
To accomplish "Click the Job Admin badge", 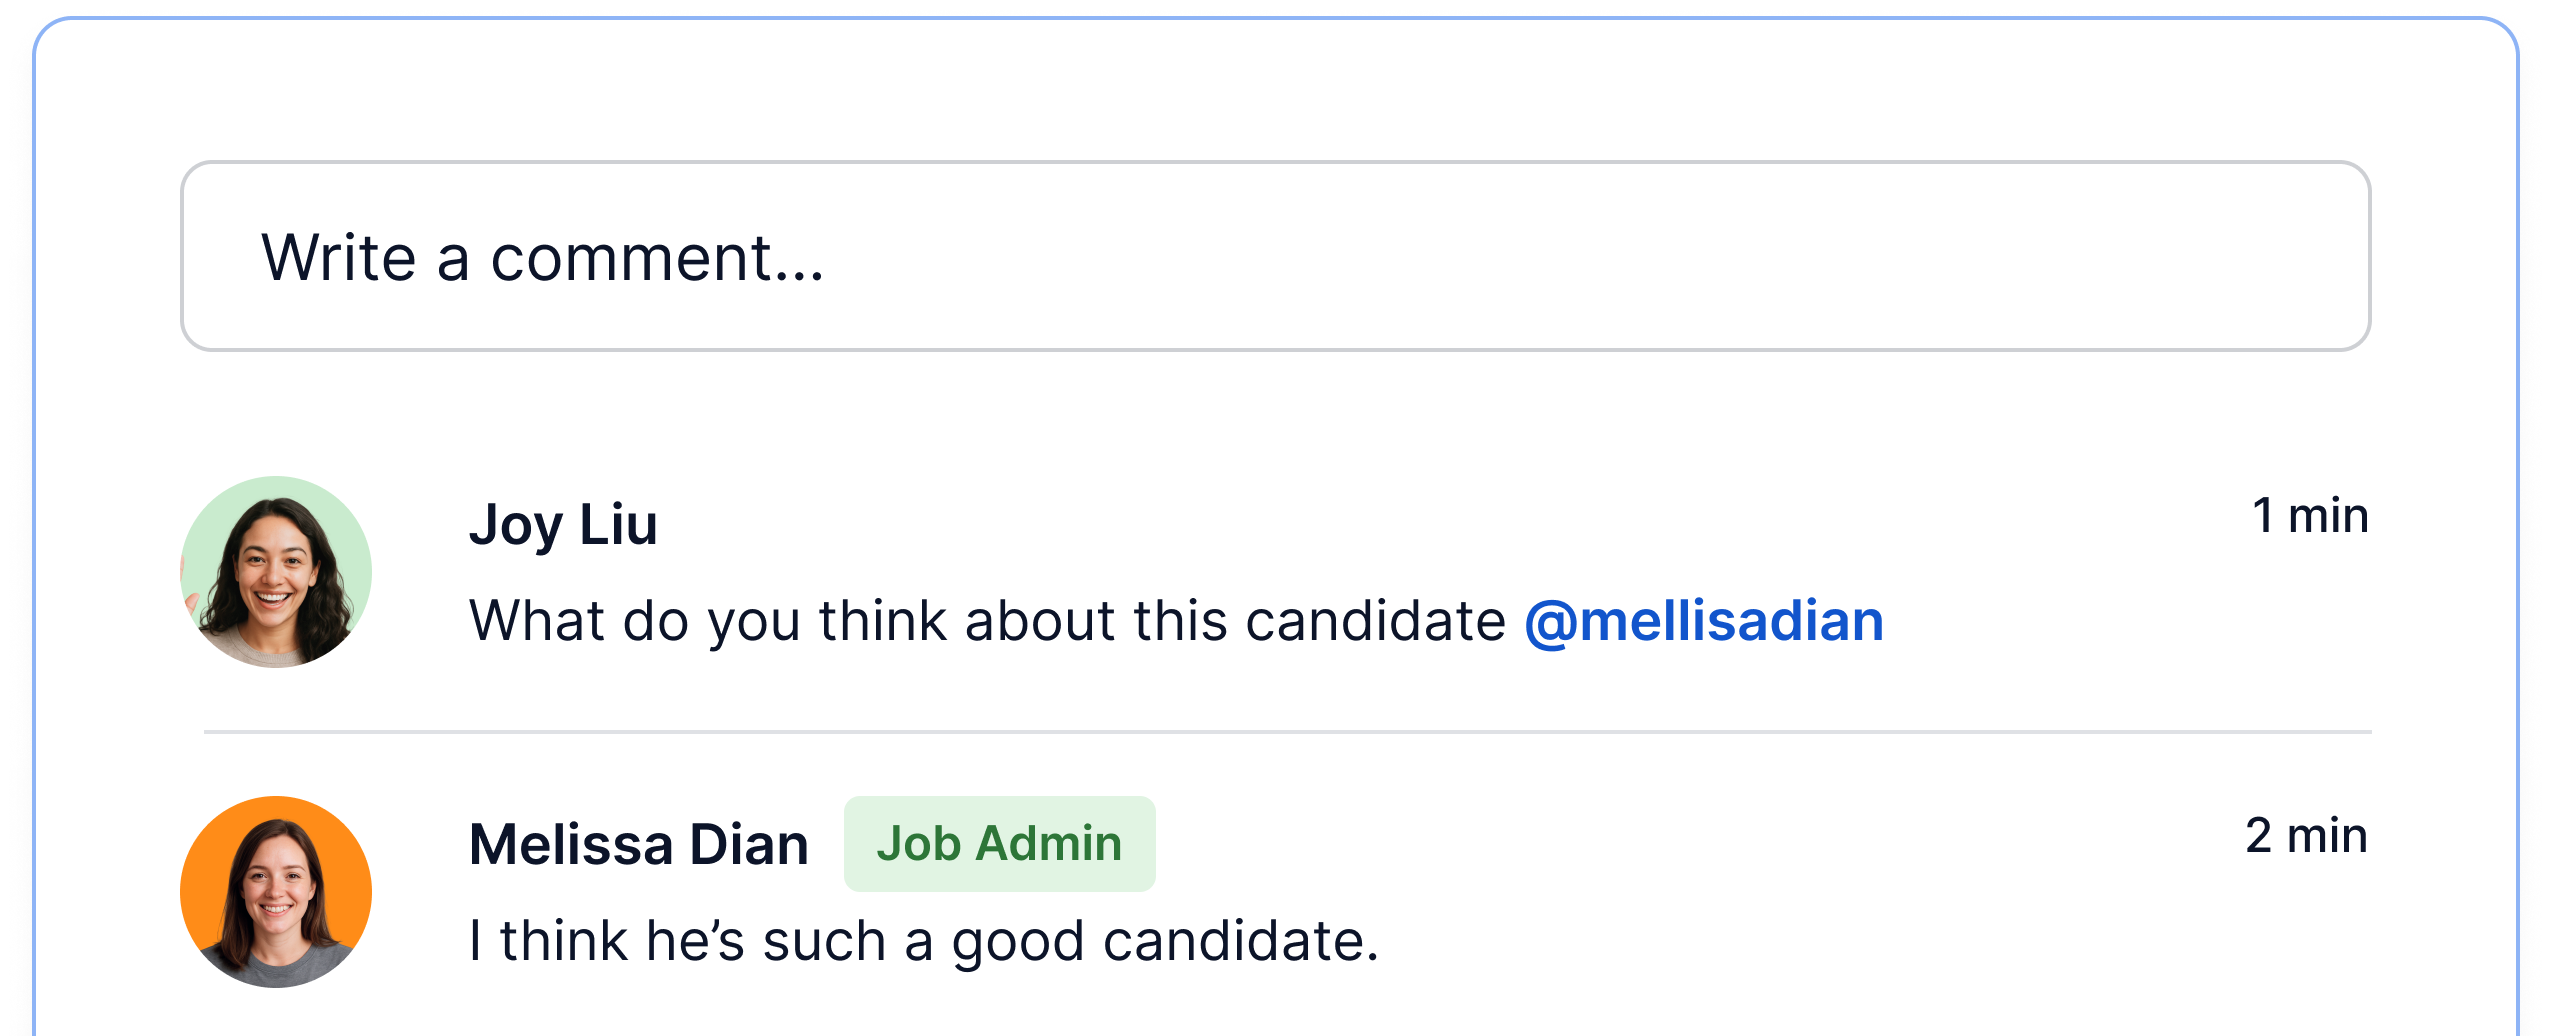I will [999, 843].
